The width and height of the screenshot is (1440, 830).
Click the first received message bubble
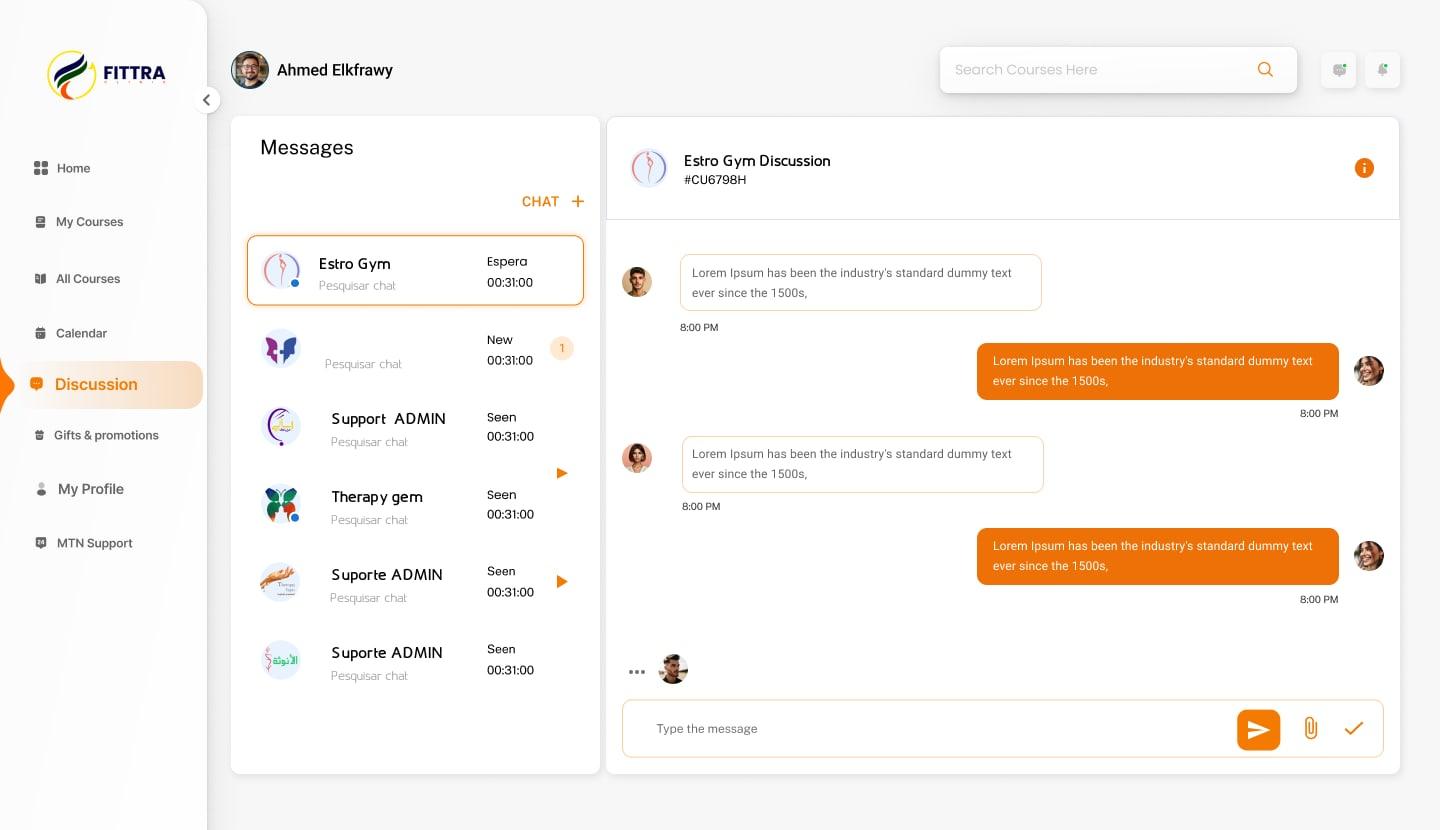click(861, 283)
